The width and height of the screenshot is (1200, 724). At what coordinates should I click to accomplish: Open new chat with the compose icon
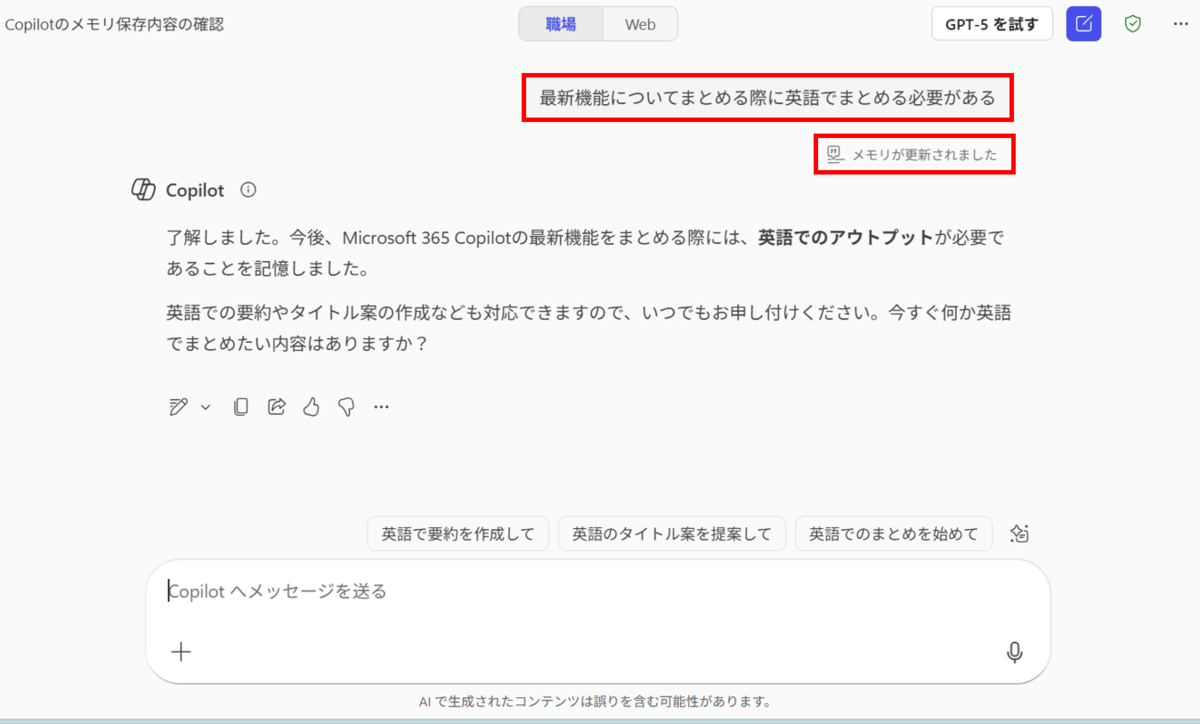click(1083, 24)
